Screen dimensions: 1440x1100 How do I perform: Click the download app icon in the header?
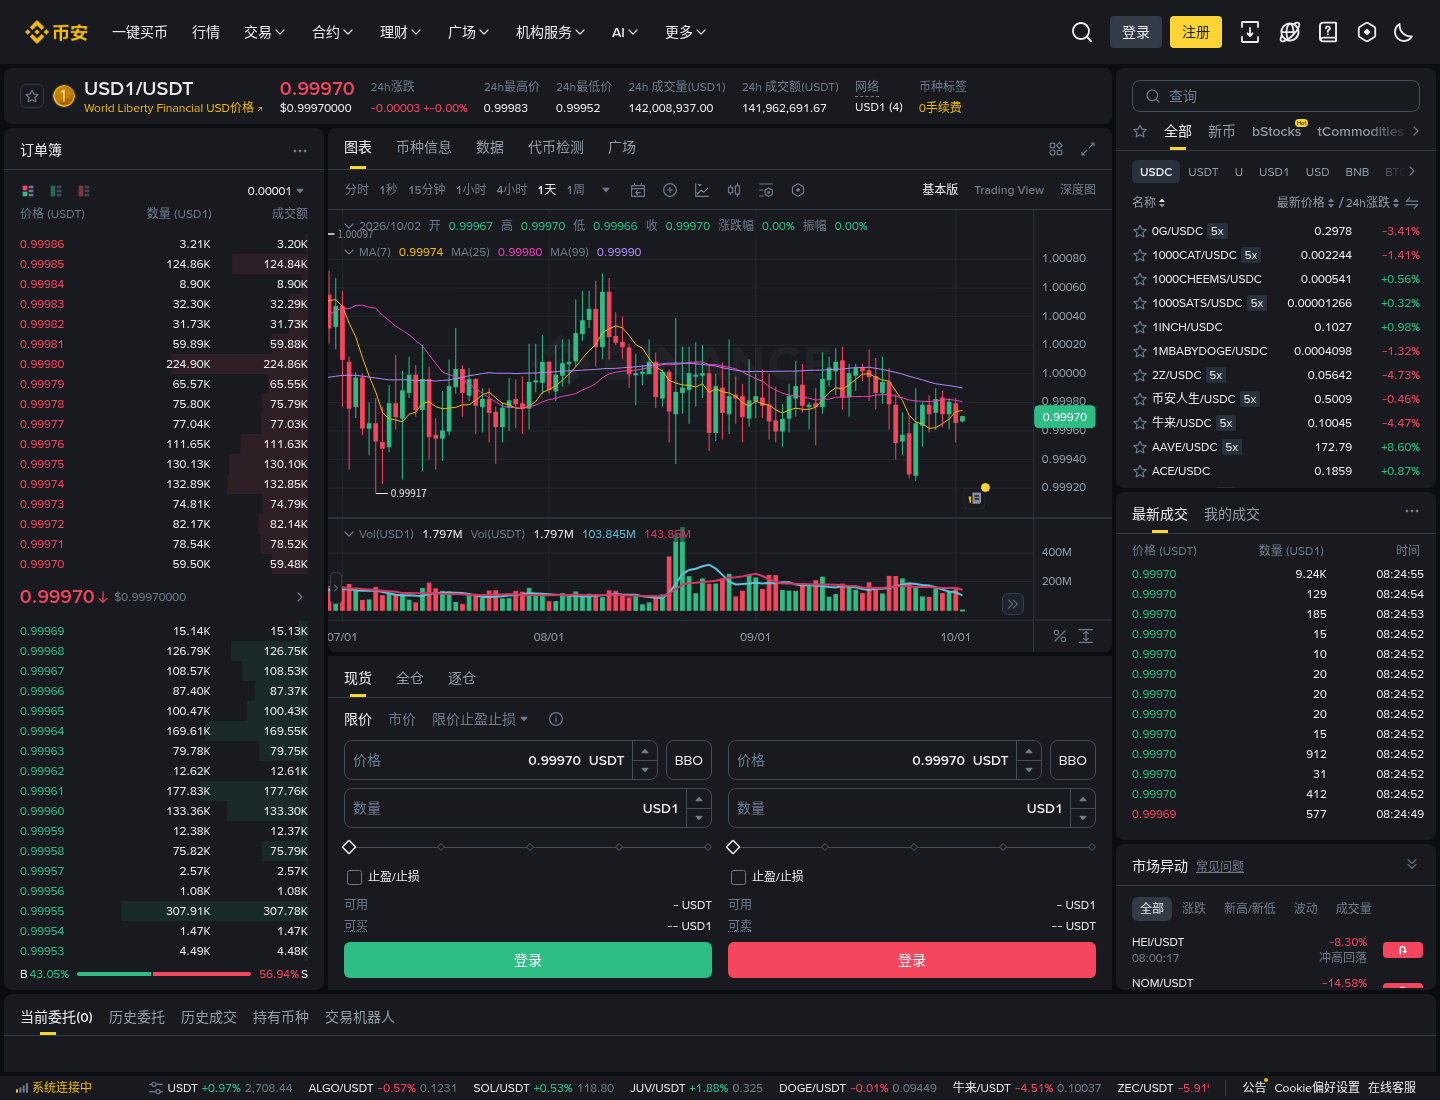1250,32
